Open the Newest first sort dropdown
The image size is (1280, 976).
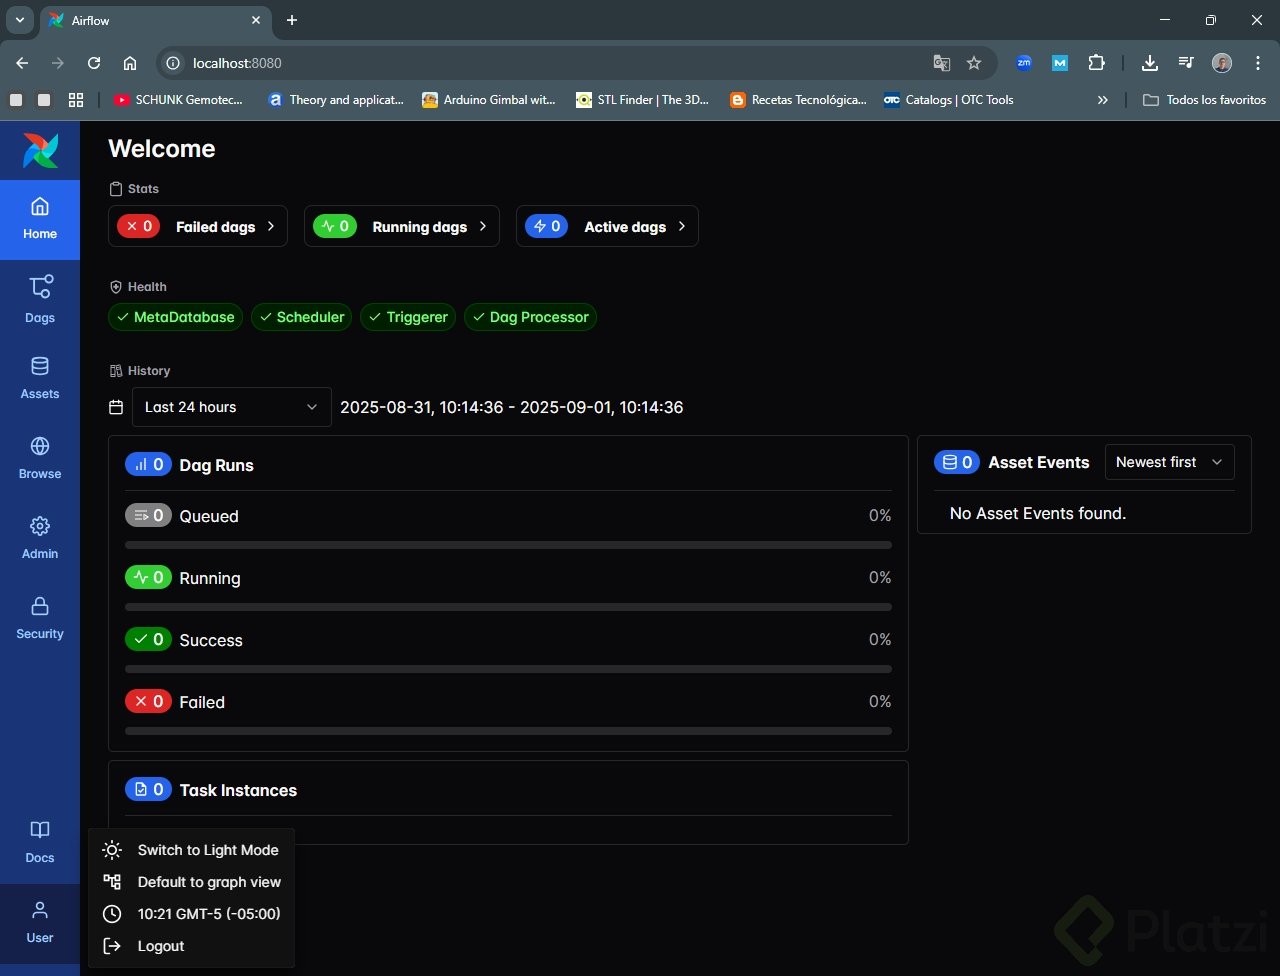(1169, 462)
